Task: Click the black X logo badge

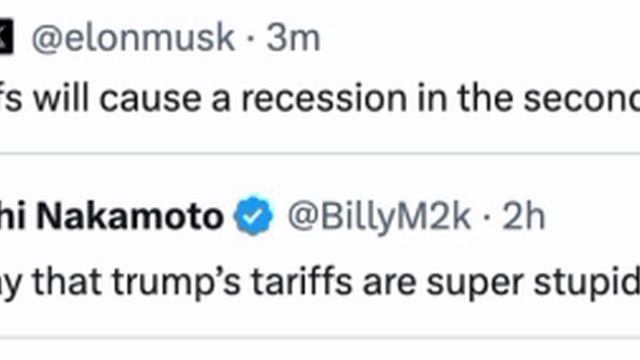Action: (x=6, y=38)
